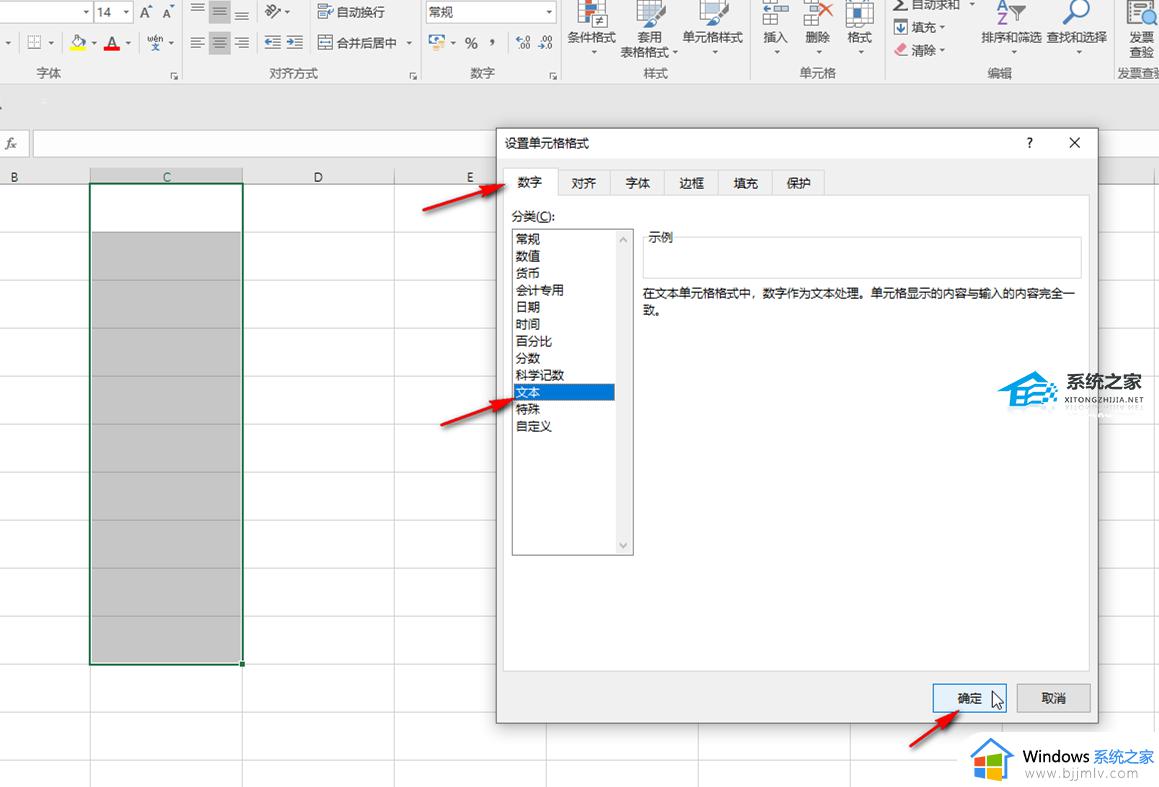The image size is (1159, 787).
Task: Select 货币 in category list
Action: coord(564,273)
